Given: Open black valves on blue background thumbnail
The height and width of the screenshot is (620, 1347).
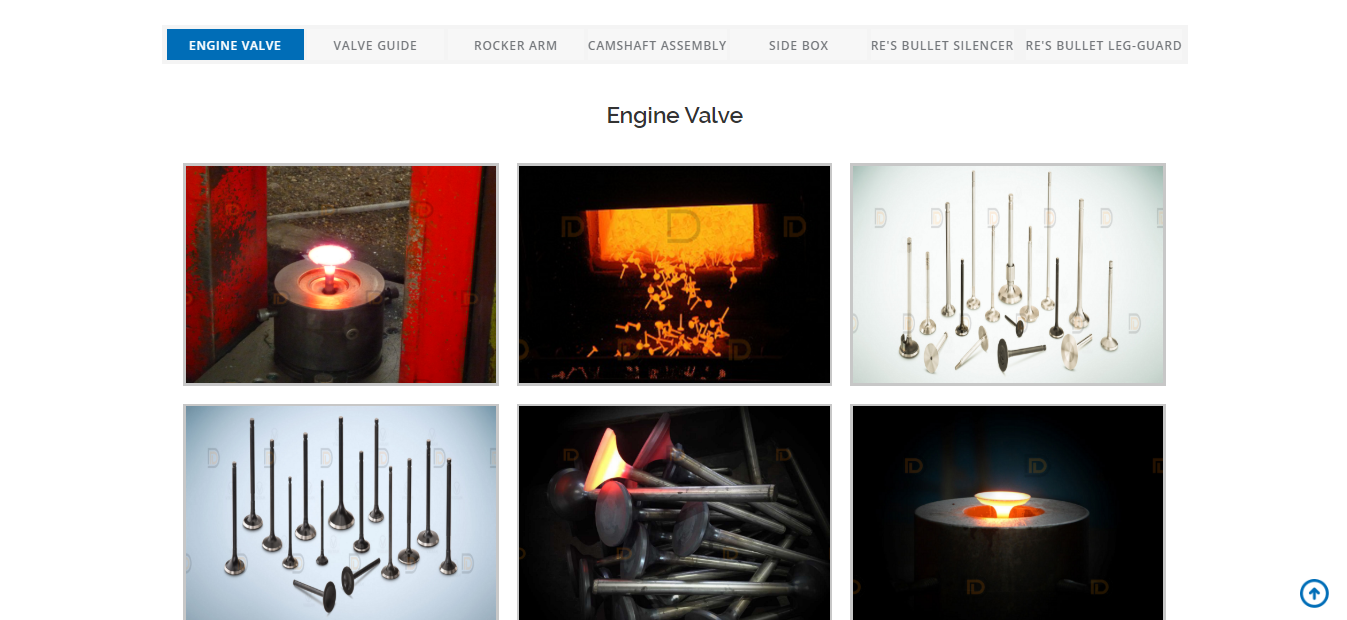Looking at the screenshot, I should coord(341,512).
